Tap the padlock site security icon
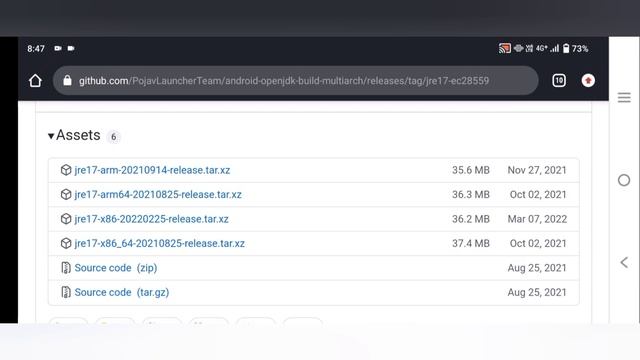Viewport: 640px width, 360px height. click(67, 80)
